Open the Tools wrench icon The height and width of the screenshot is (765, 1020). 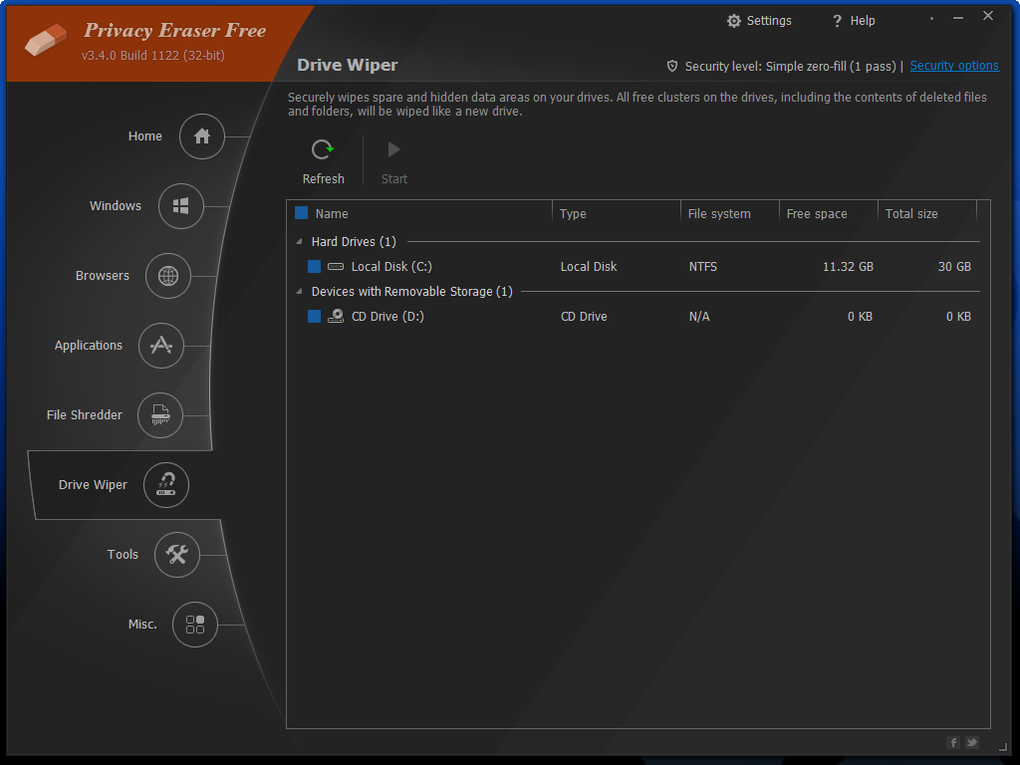[x=177, y=555]
